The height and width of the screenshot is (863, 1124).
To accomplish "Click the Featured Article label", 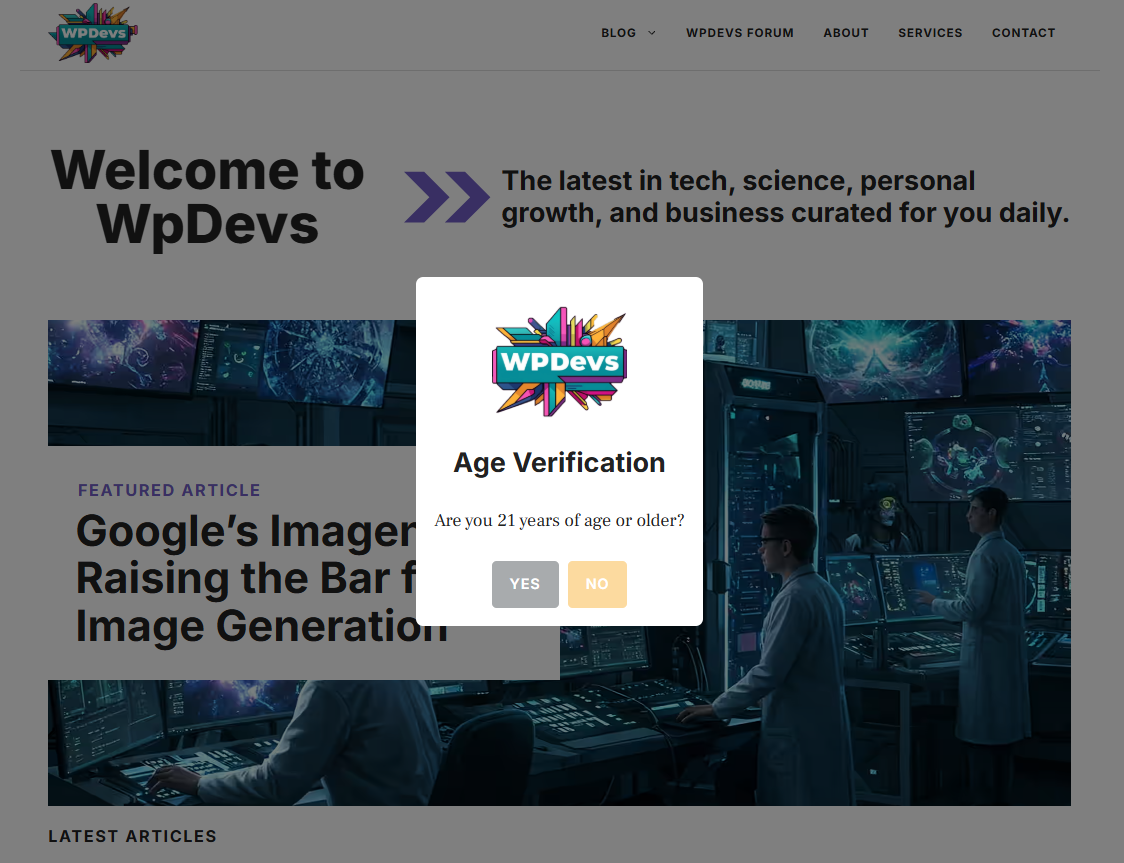I will 169,490.
